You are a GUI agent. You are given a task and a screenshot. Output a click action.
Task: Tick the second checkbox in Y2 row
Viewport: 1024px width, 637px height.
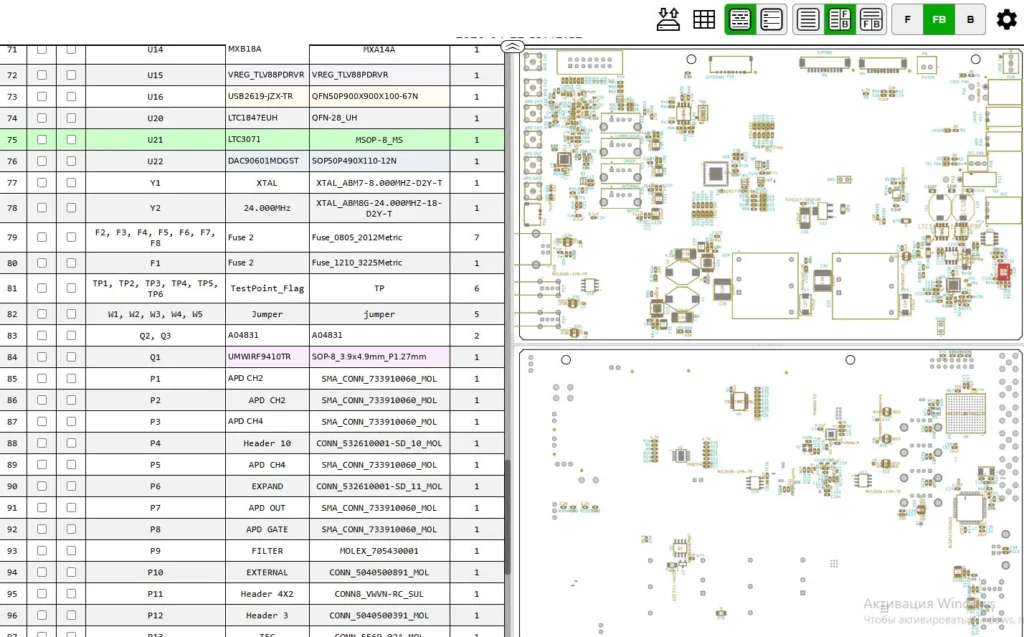click(71, 208)
